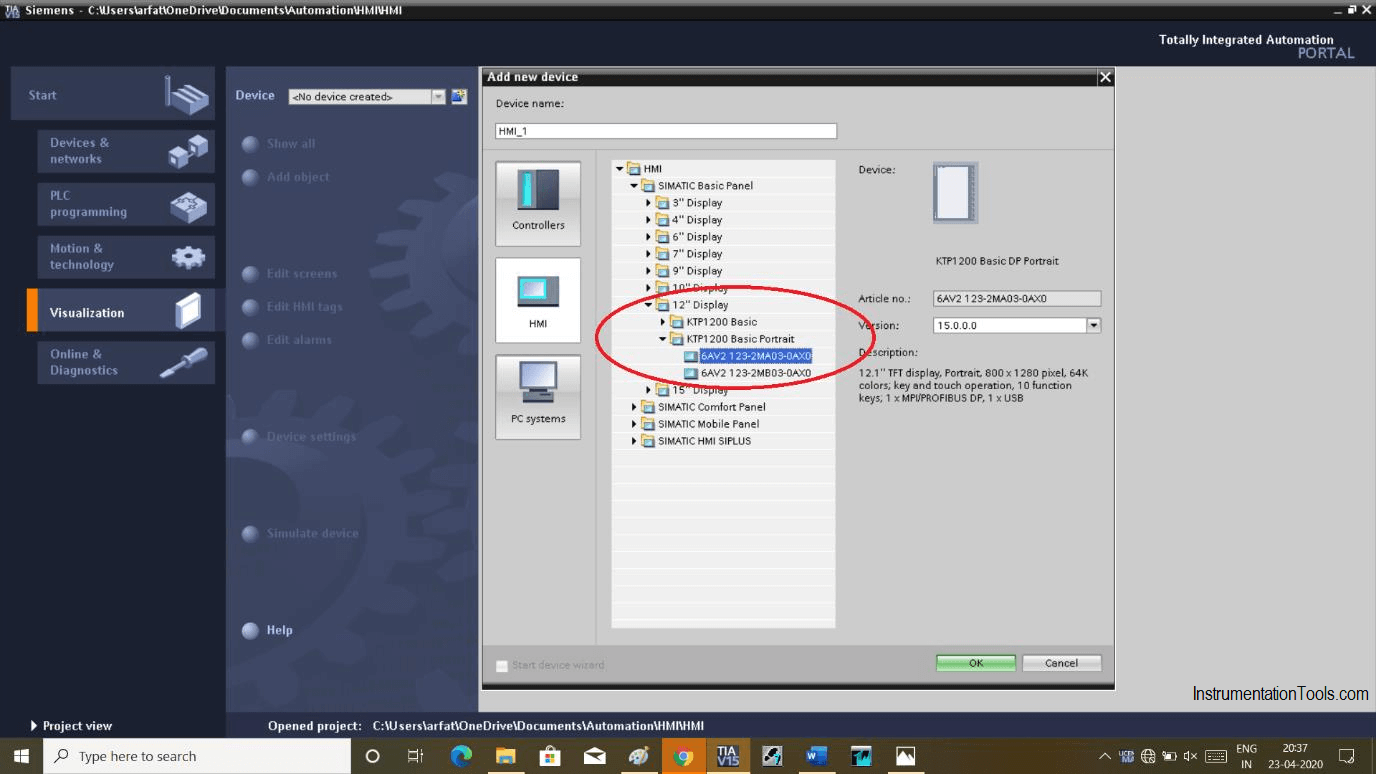Image resolution: width=1376 pixels, height=774 pixels.
Task: Open File Explorer from taskbar
Action: point(505,756)
